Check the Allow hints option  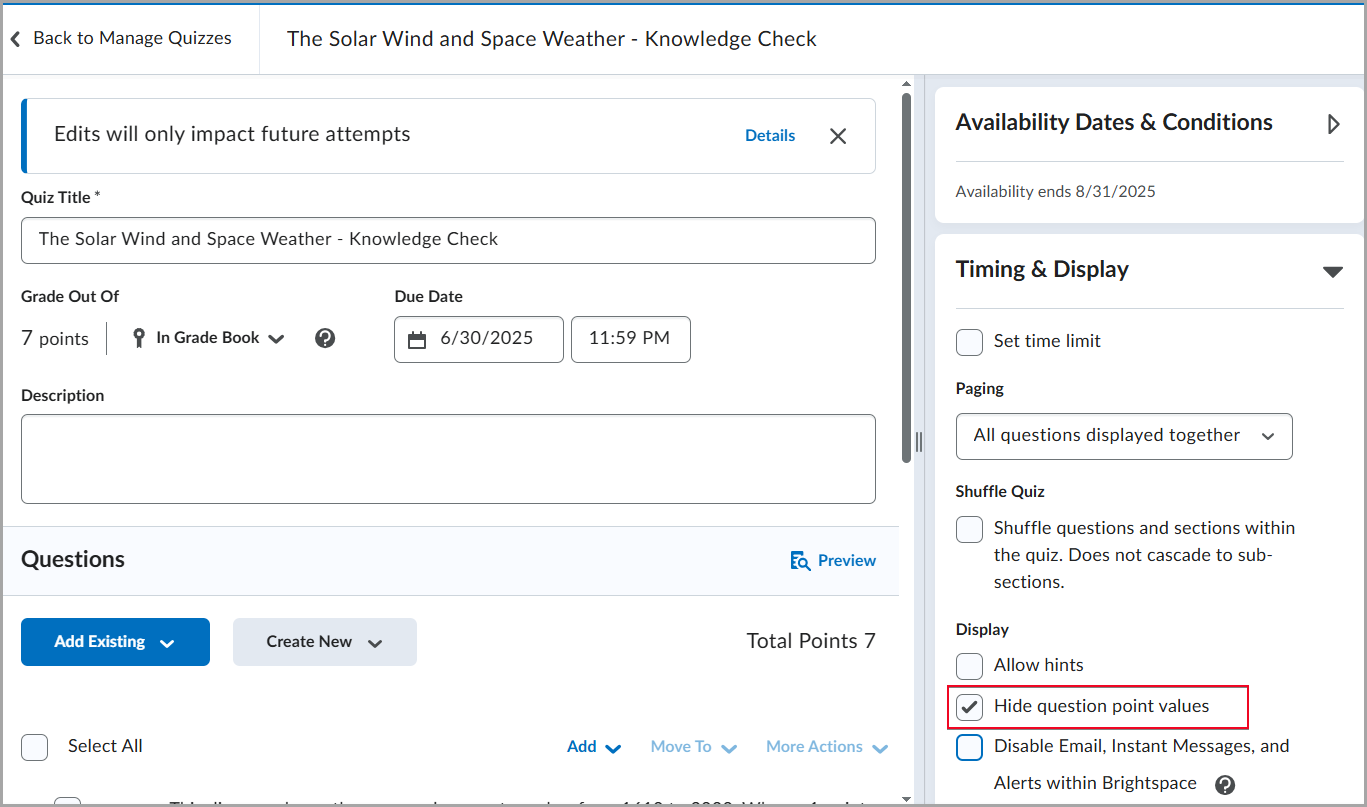(969, 666)
